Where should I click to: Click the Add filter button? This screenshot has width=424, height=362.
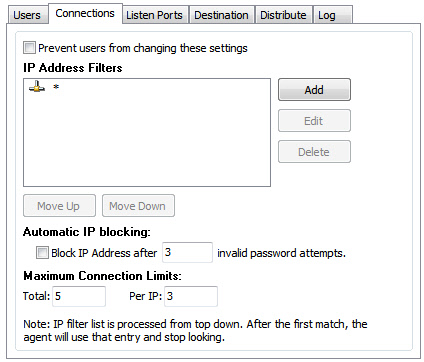pos(314,90)
